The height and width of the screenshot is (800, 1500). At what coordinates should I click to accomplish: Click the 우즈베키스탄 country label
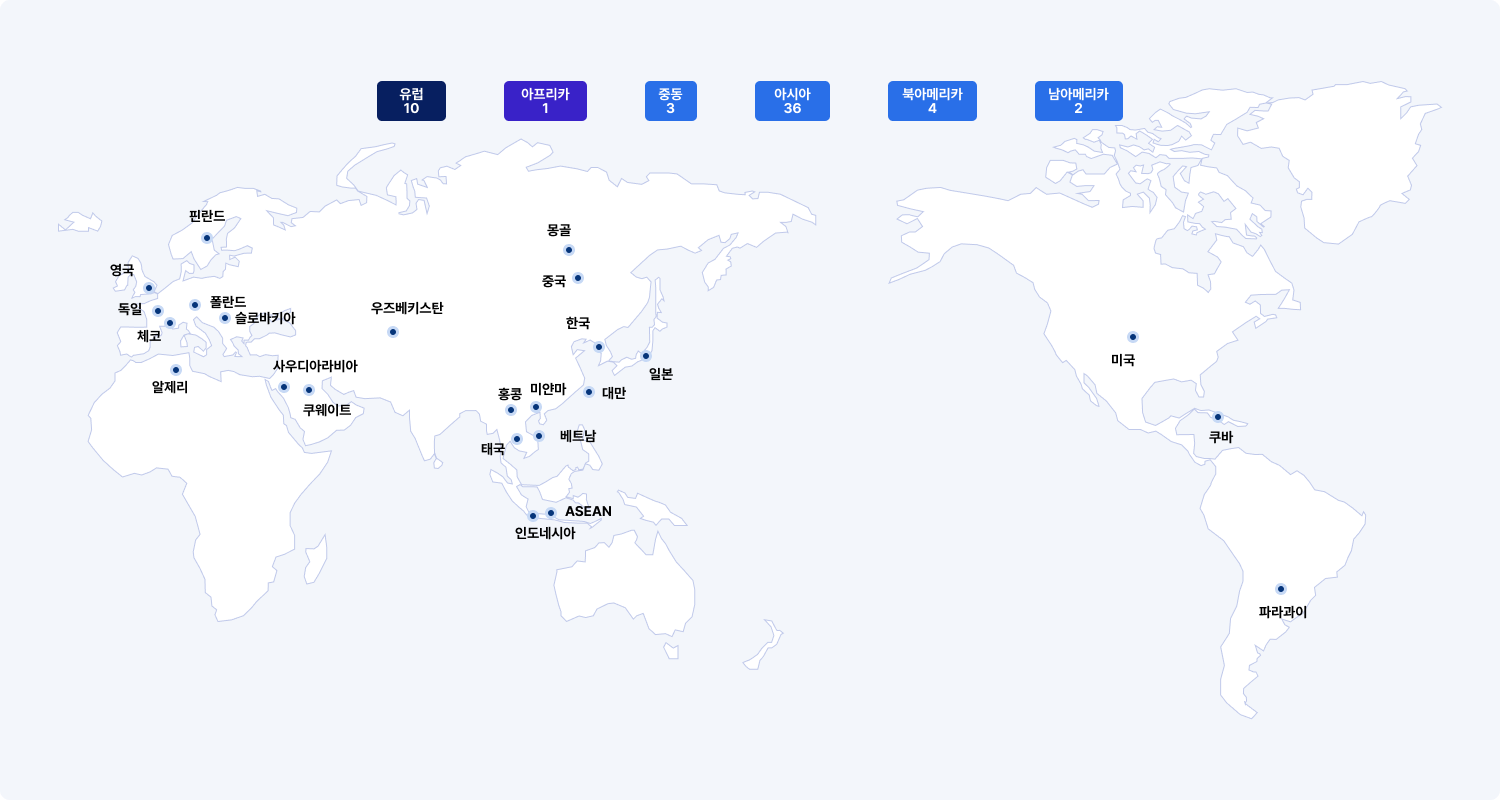[x=407, y=308]
